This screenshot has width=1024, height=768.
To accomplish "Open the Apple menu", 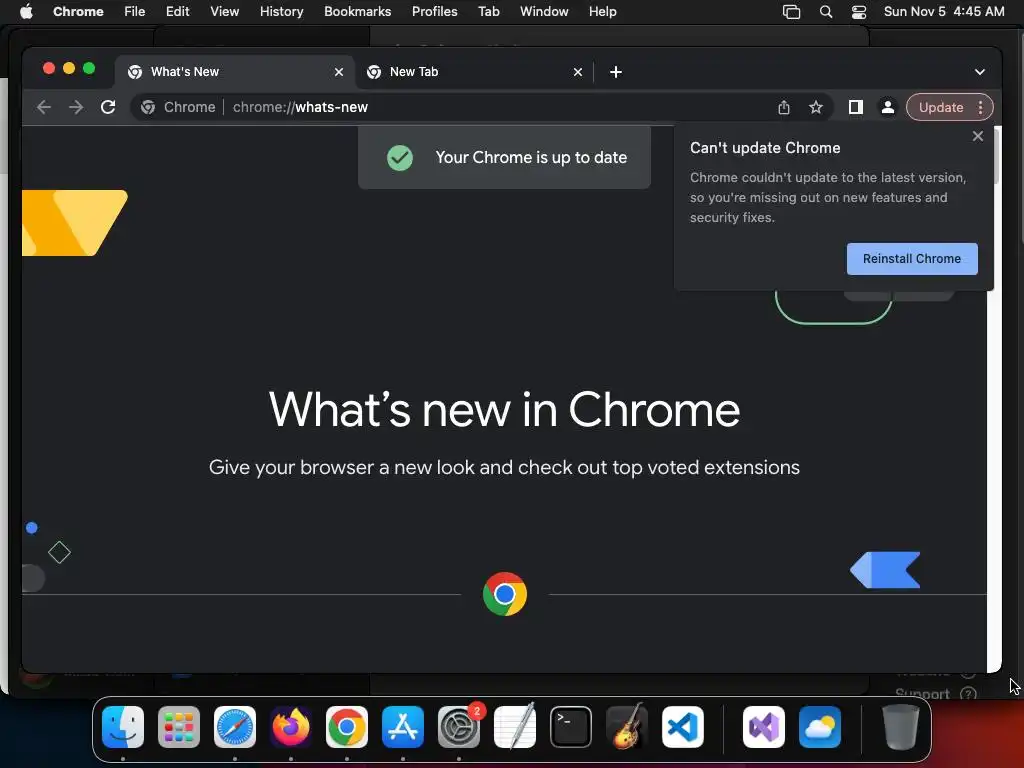I will pyautogui.click(x=26, y=12).
